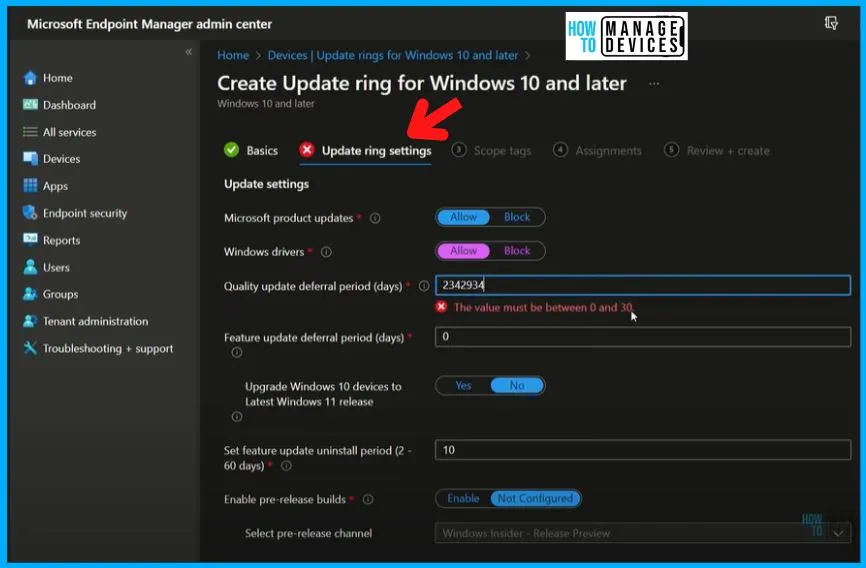Screen dimensions: 866x568
Task: Set Windows drivers to Block
Action: [x=517, y=251]
